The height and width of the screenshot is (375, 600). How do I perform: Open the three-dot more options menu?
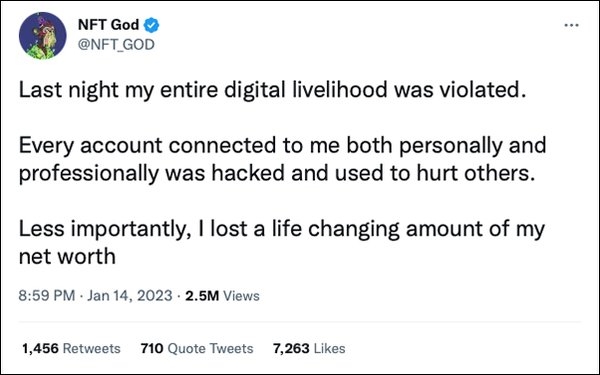click(x=571, y=25)
